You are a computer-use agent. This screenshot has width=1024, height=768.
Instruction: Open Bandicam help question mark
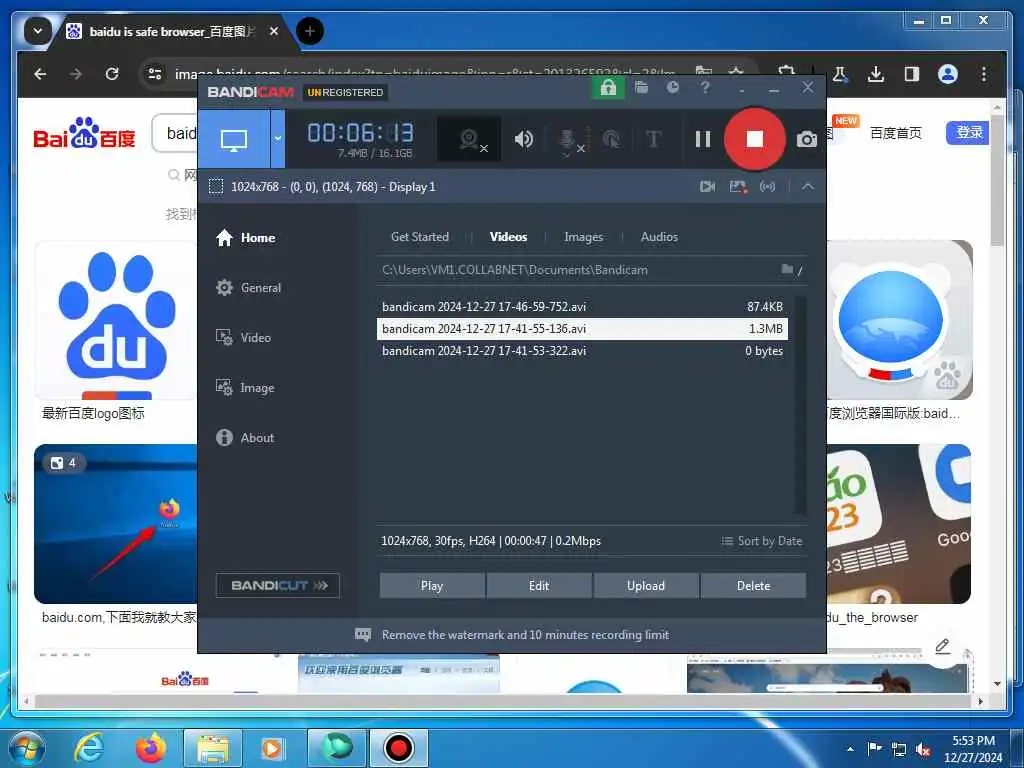click(x=705, y=88)
